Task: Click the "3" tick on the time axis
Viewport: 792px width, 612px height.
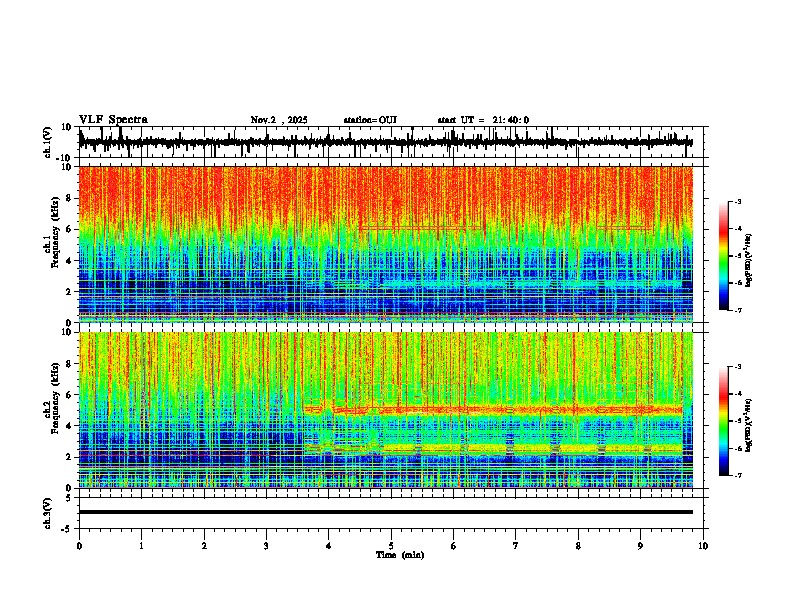Action: coord(266,546)
